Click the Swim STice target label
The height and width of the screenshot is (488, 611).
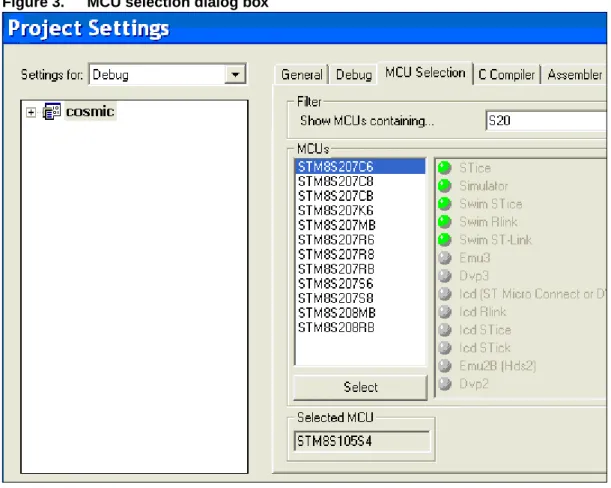(491, 204)
